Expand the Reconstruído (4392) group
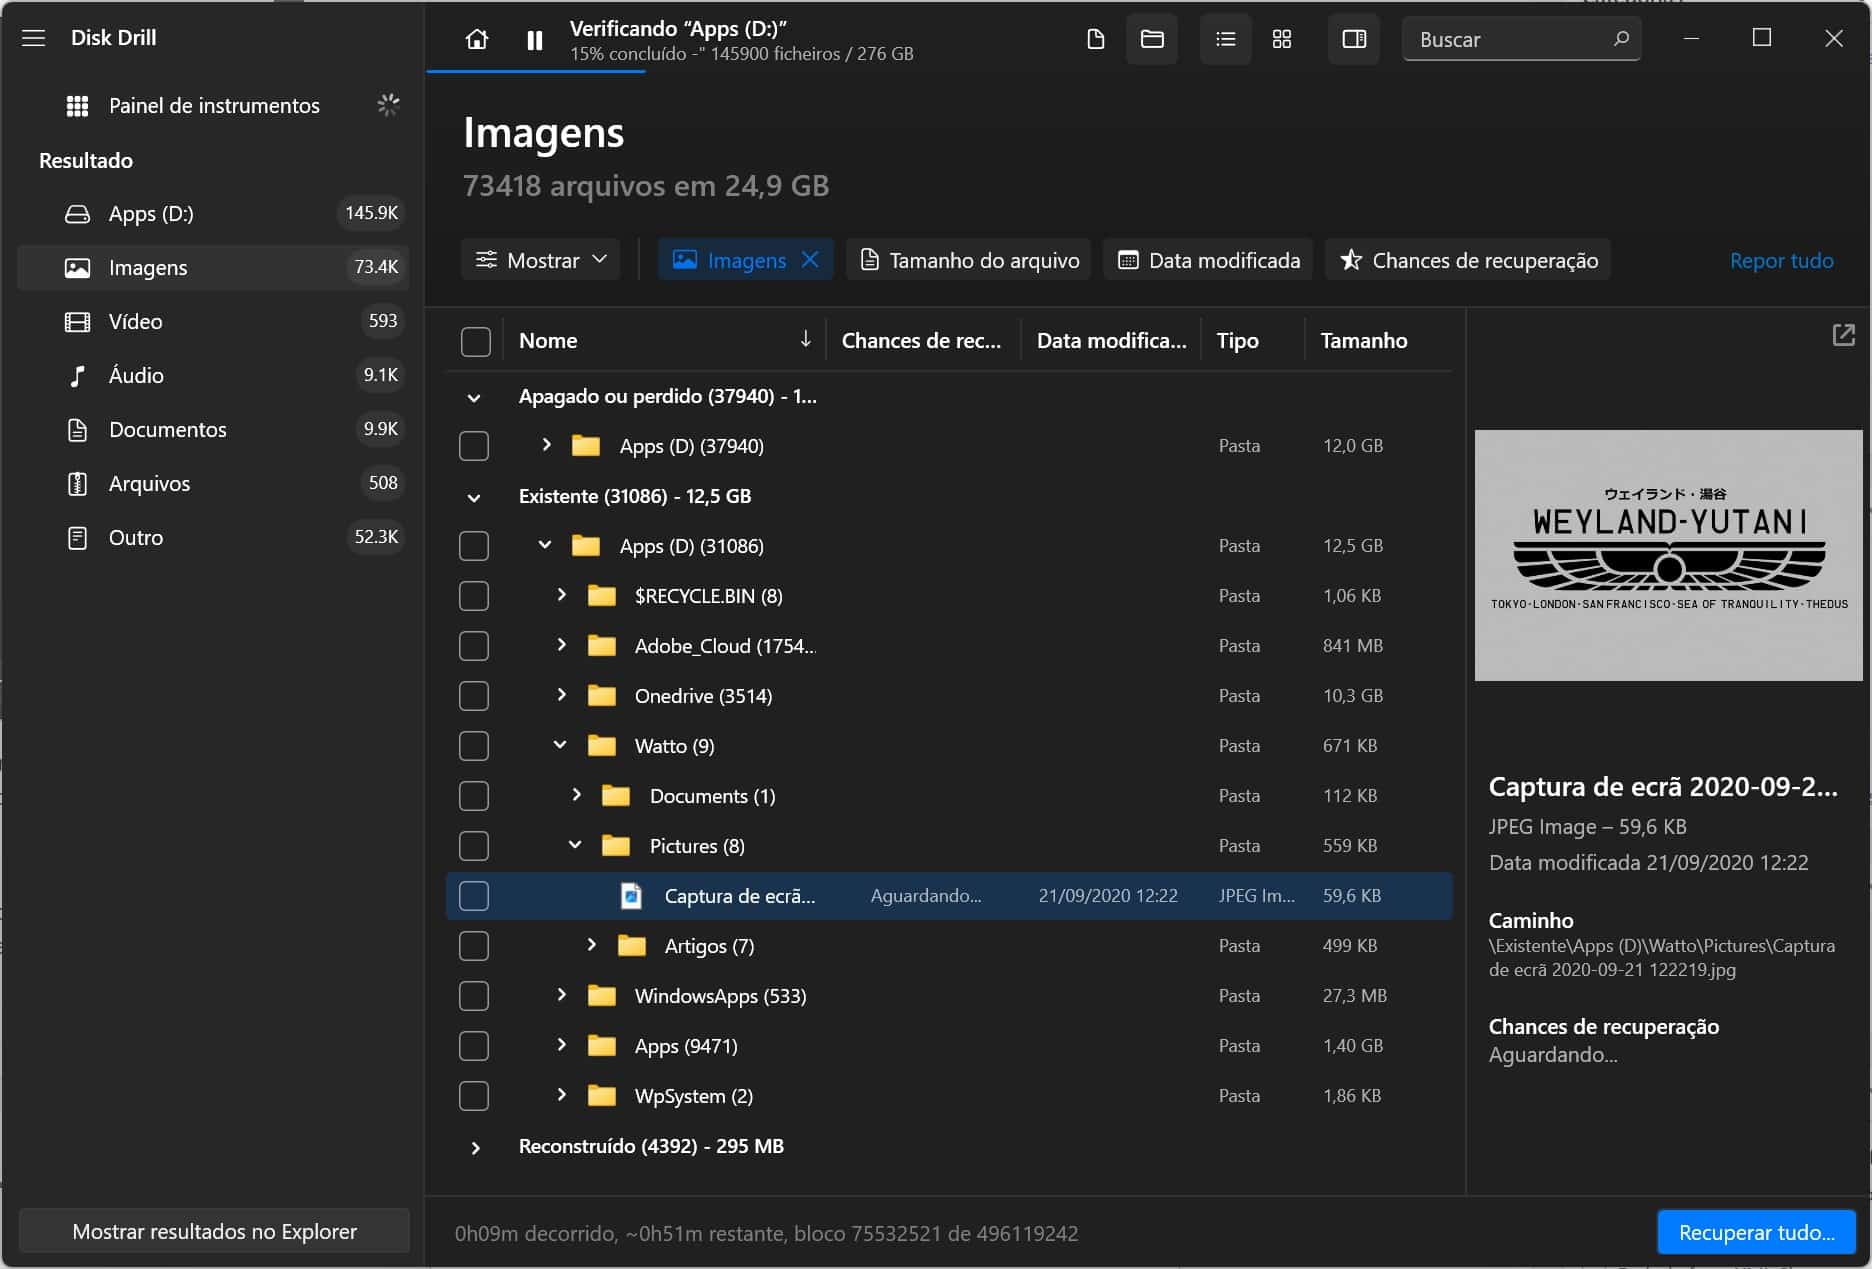This screenshot has width=1872, height=1269. 476,1148
